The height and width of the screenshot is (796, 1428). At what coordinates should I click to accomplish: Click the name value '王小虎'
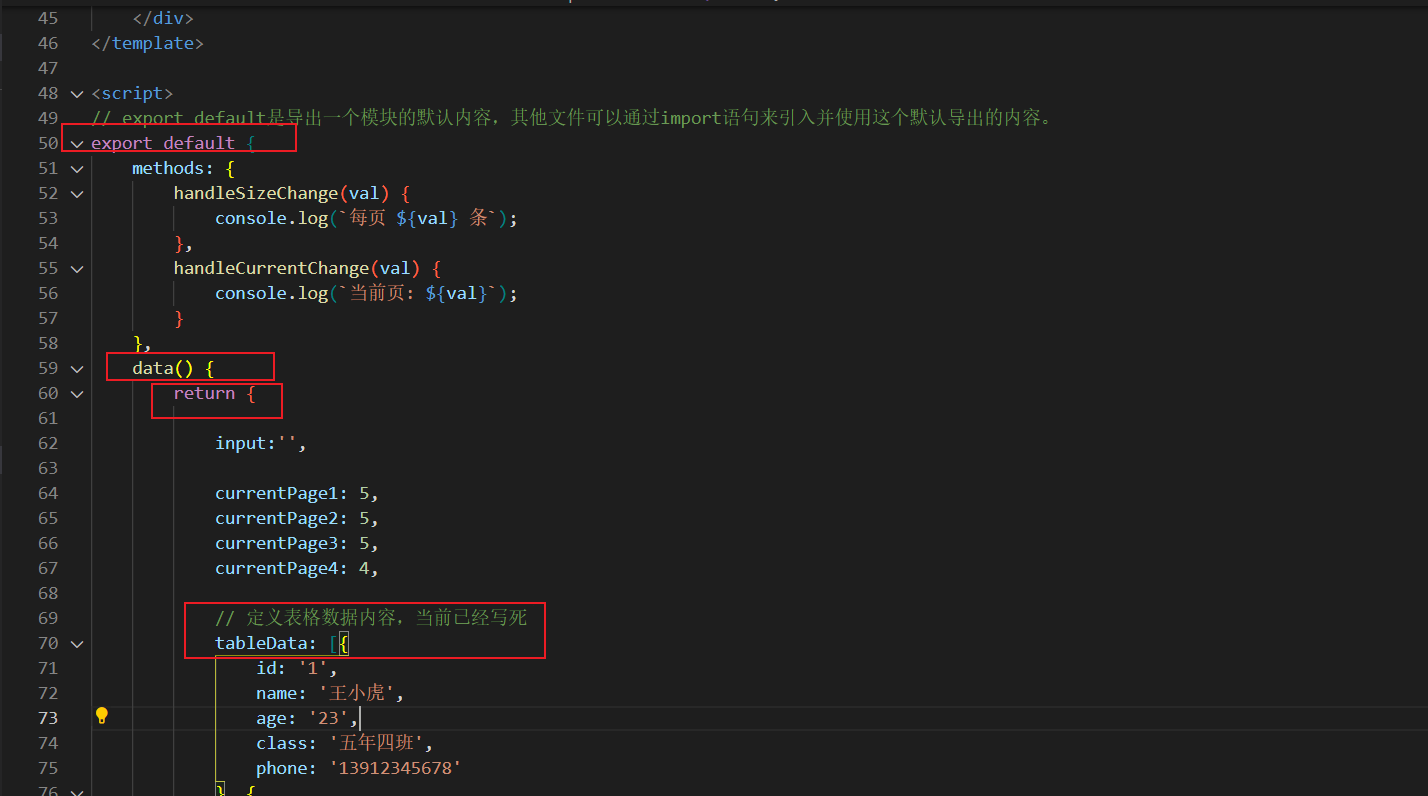[357, 693]
